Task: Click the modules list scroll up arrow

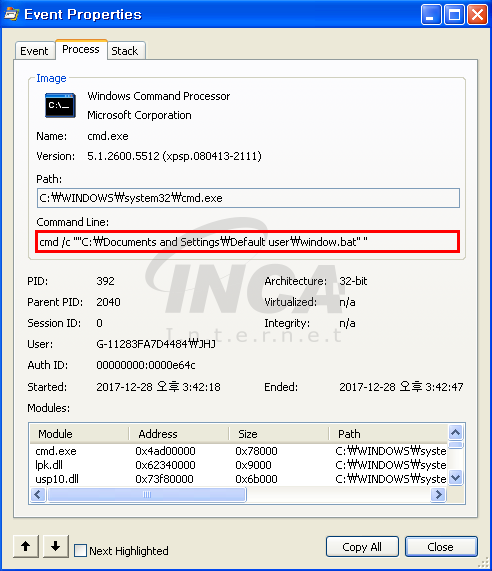Action: 456,433
